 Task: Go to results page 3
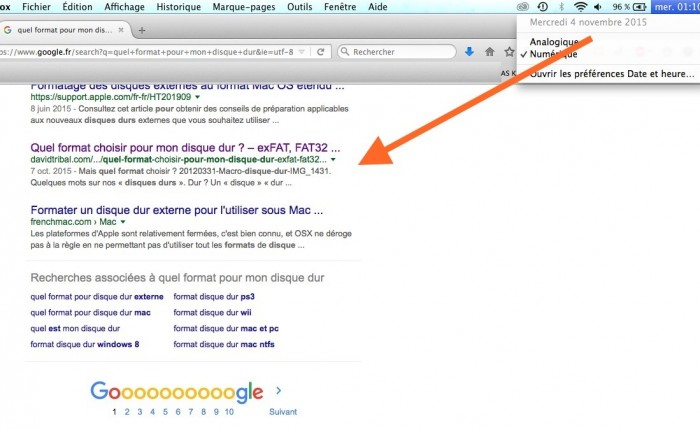click(140, 412)
